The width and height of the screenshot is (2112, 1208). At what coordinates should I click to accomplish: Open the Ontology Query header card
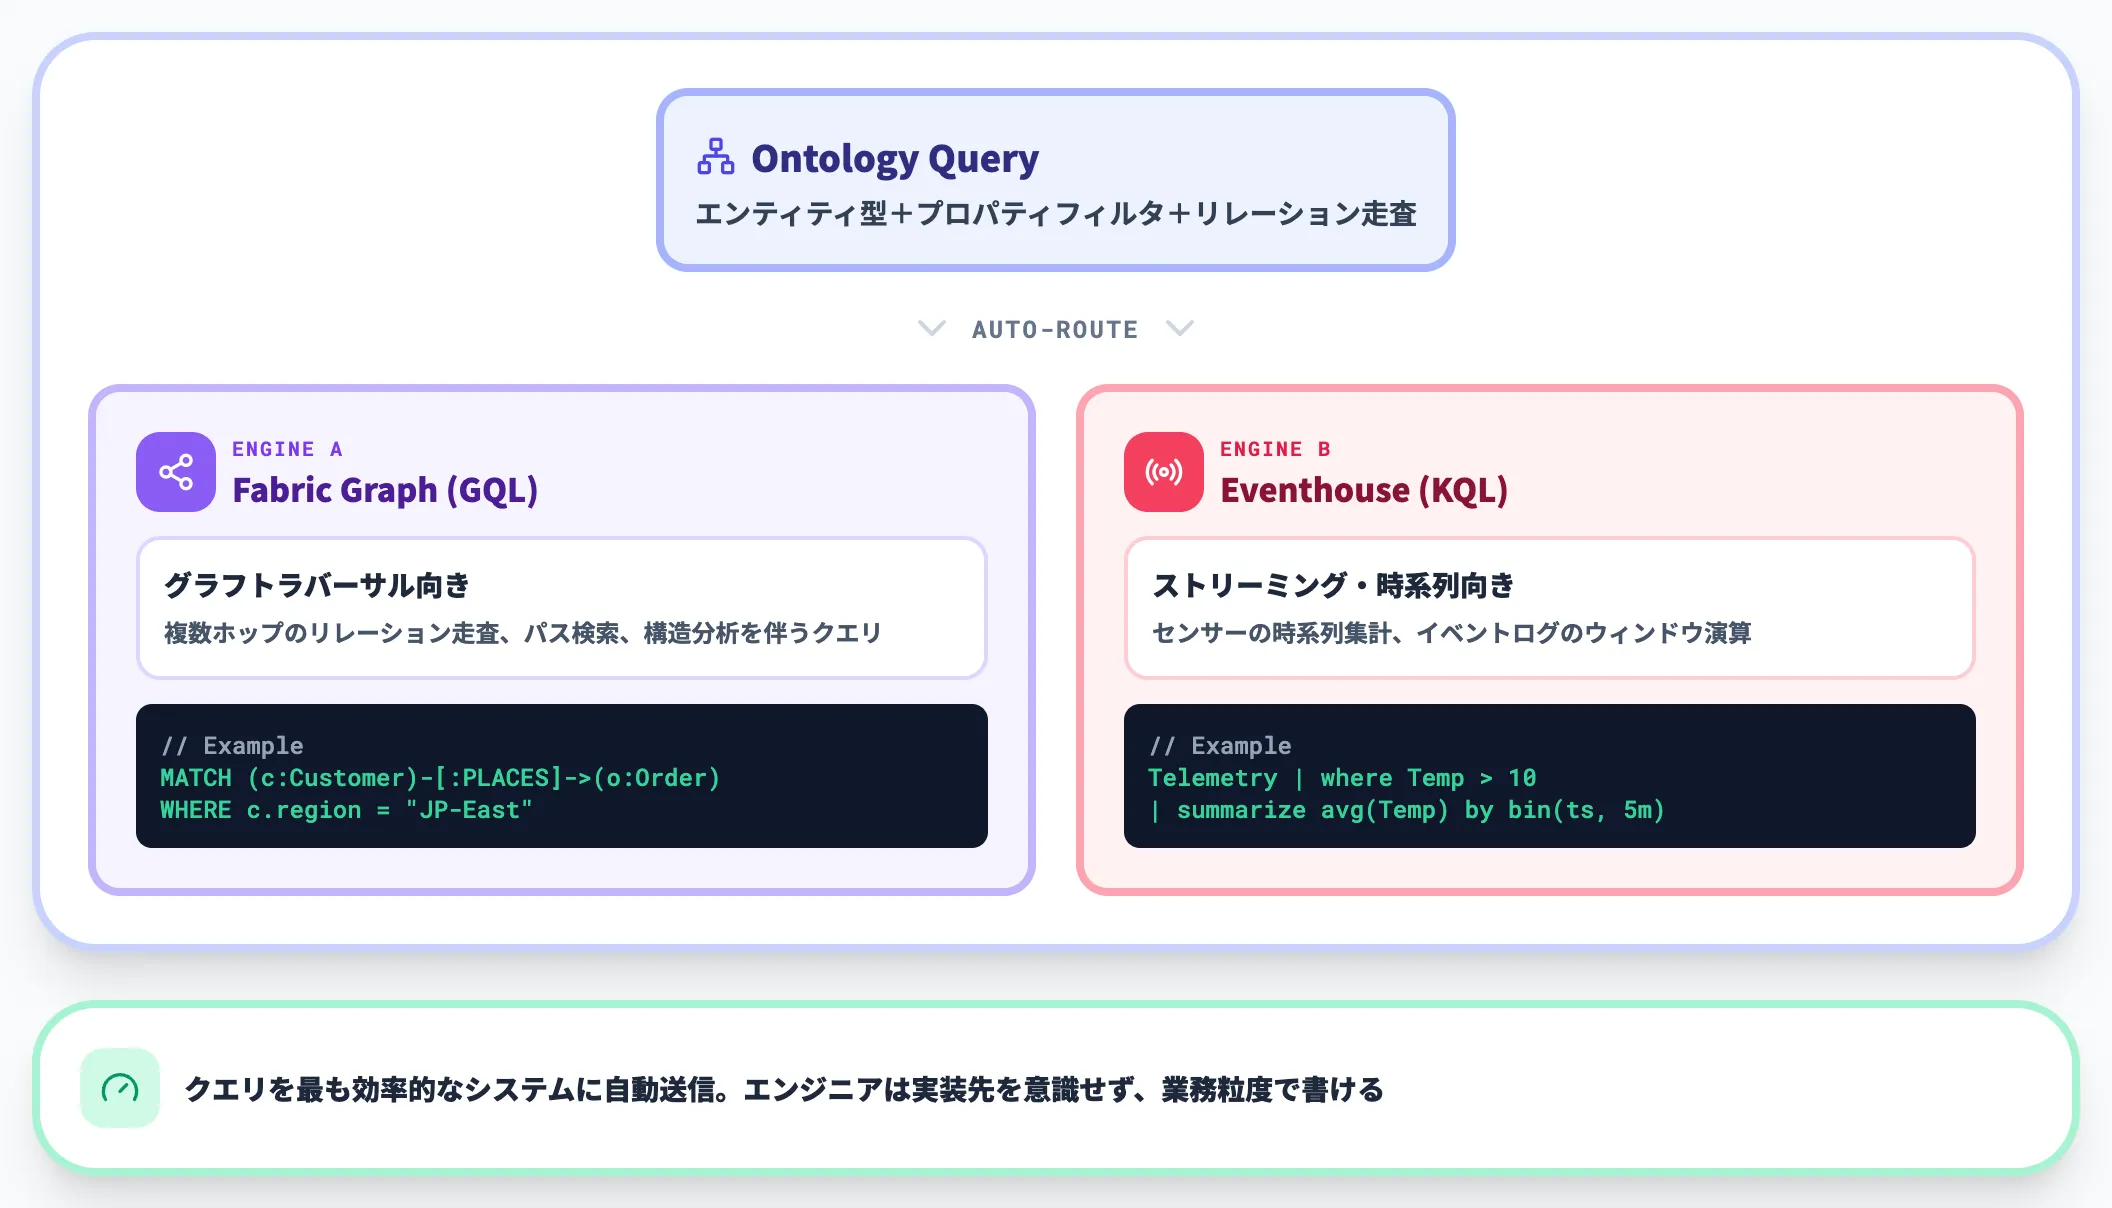pos(1055,178)
